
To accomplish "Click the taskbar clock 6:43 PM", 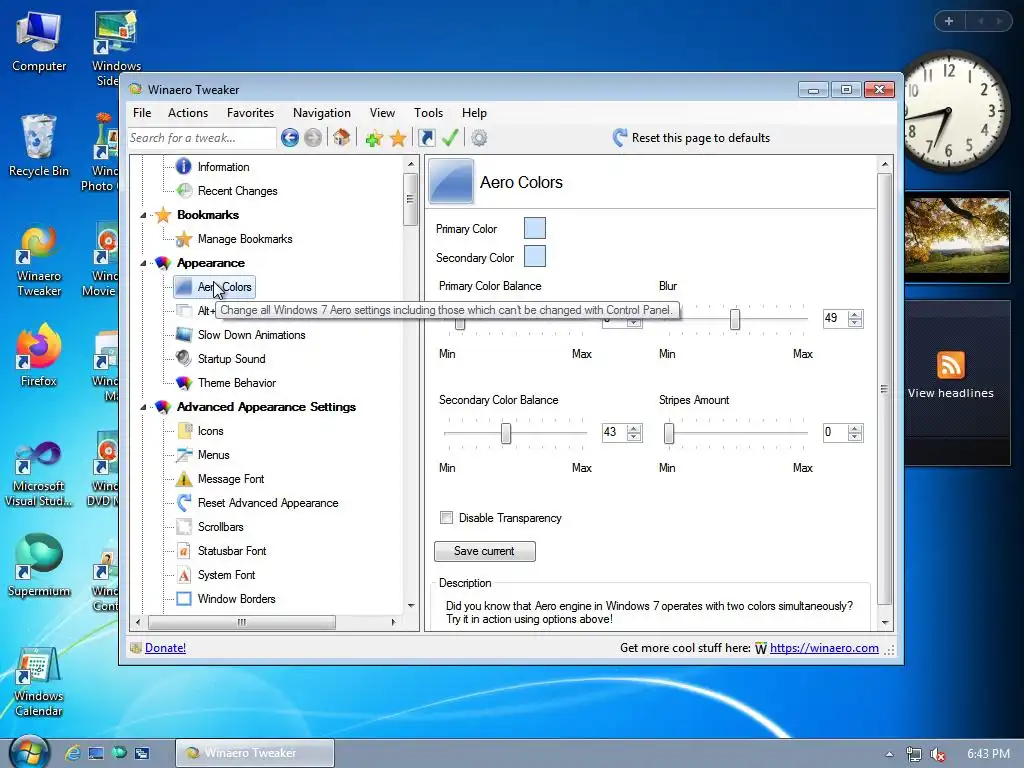I will (x=988, y=754).
